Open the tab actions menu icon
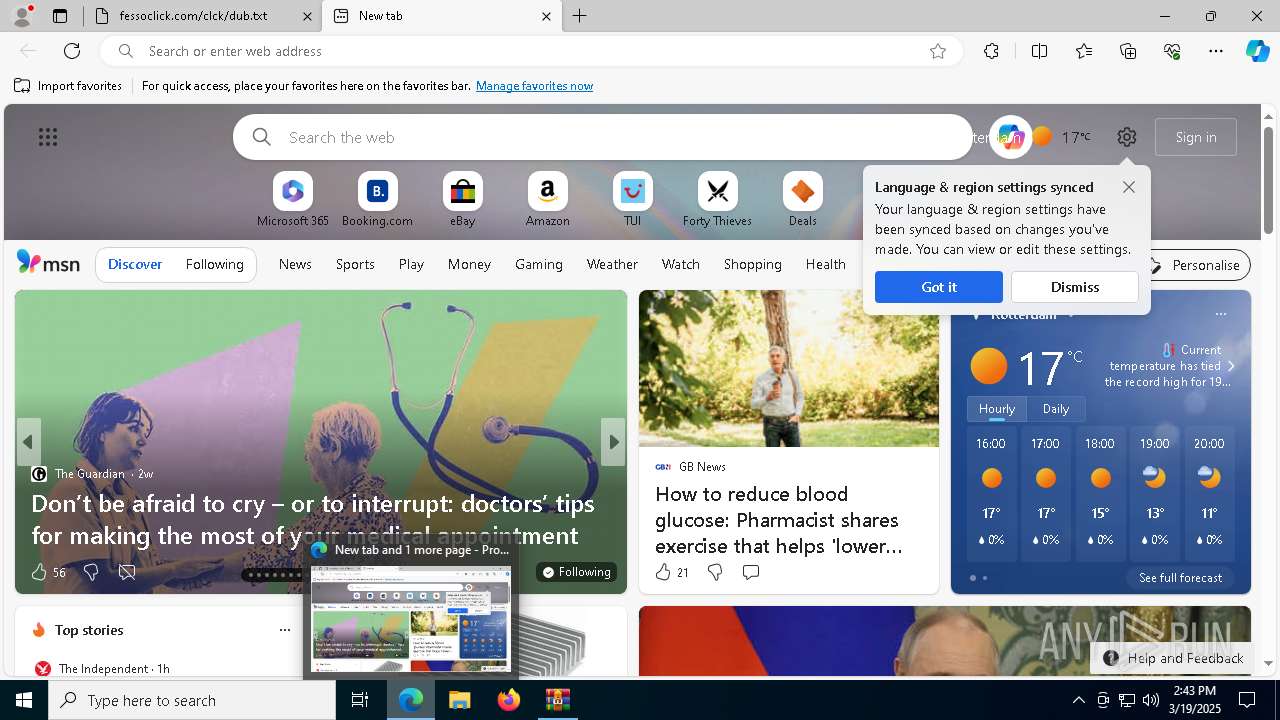This screenshot has width=1280, height=720. 60,16
